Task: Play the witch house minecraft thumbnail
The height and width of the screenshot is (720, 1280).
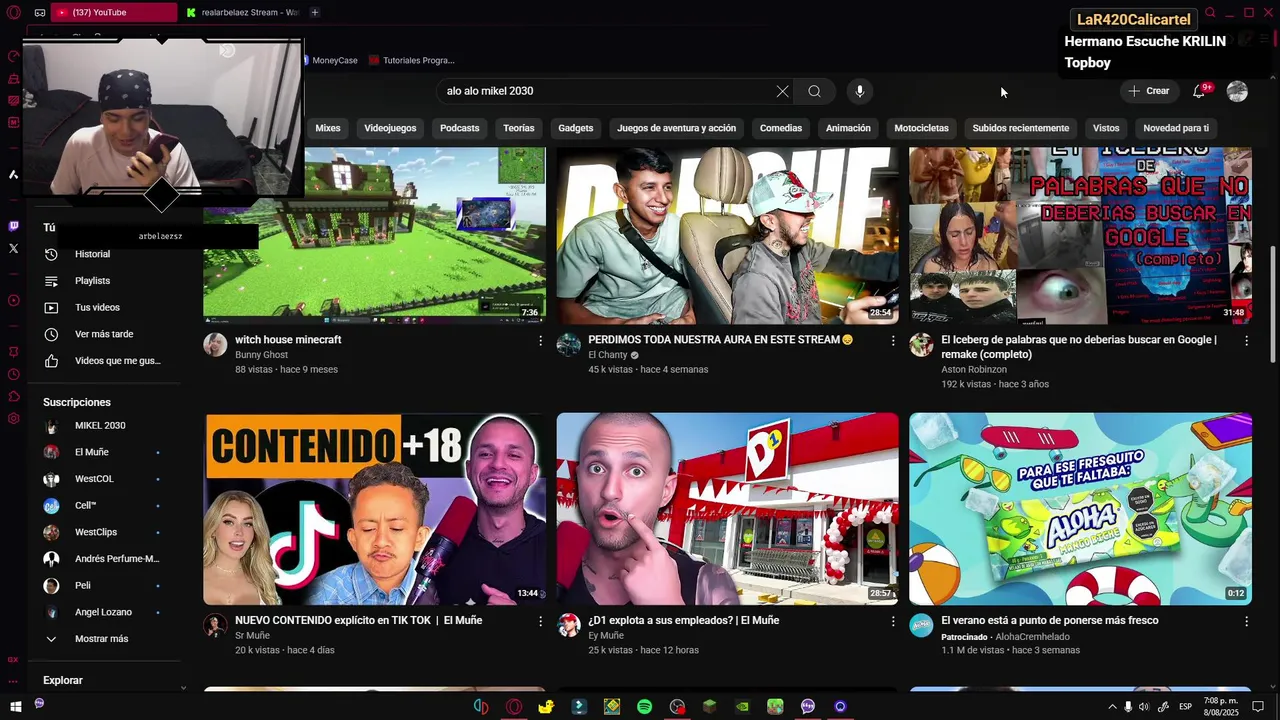Action: (x=374, y=235)
